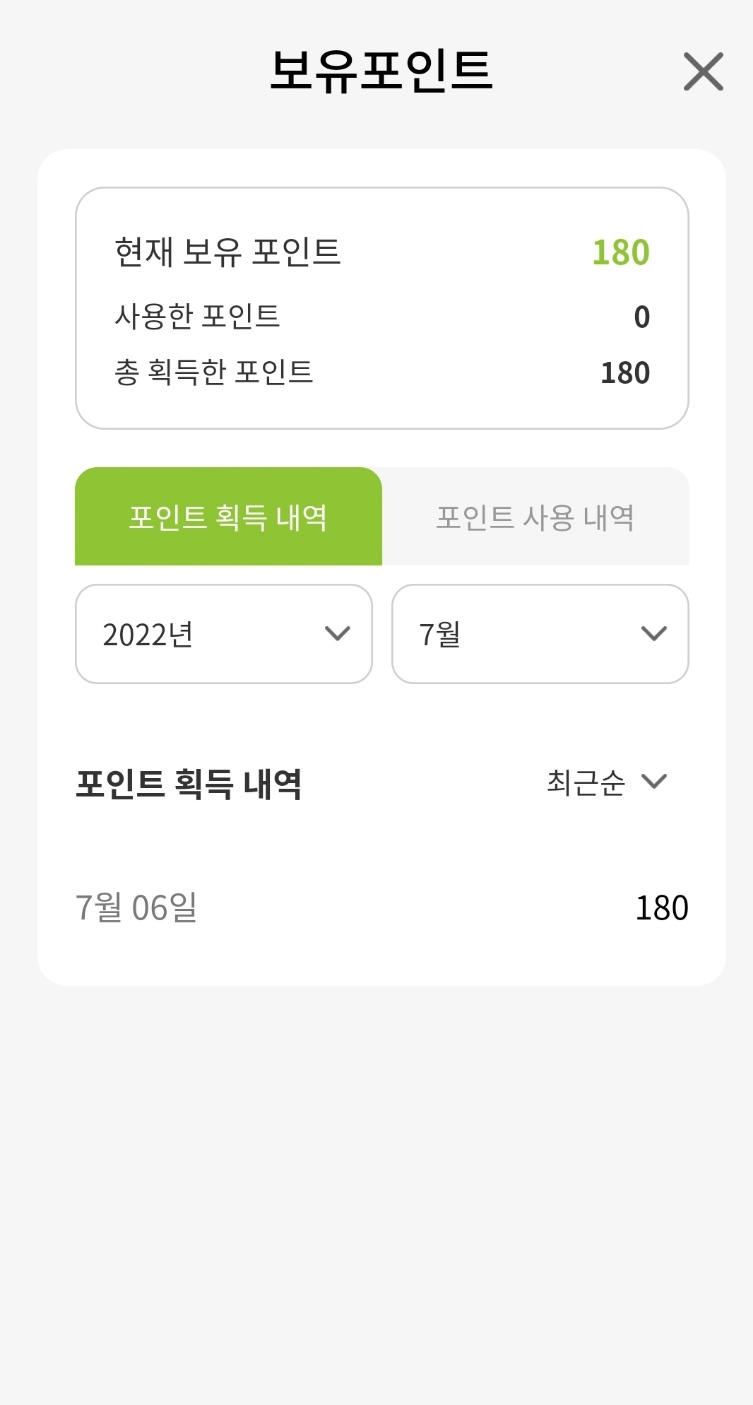
Task: Click the 총 획득한 포인트 label
Action: point(214,372)
